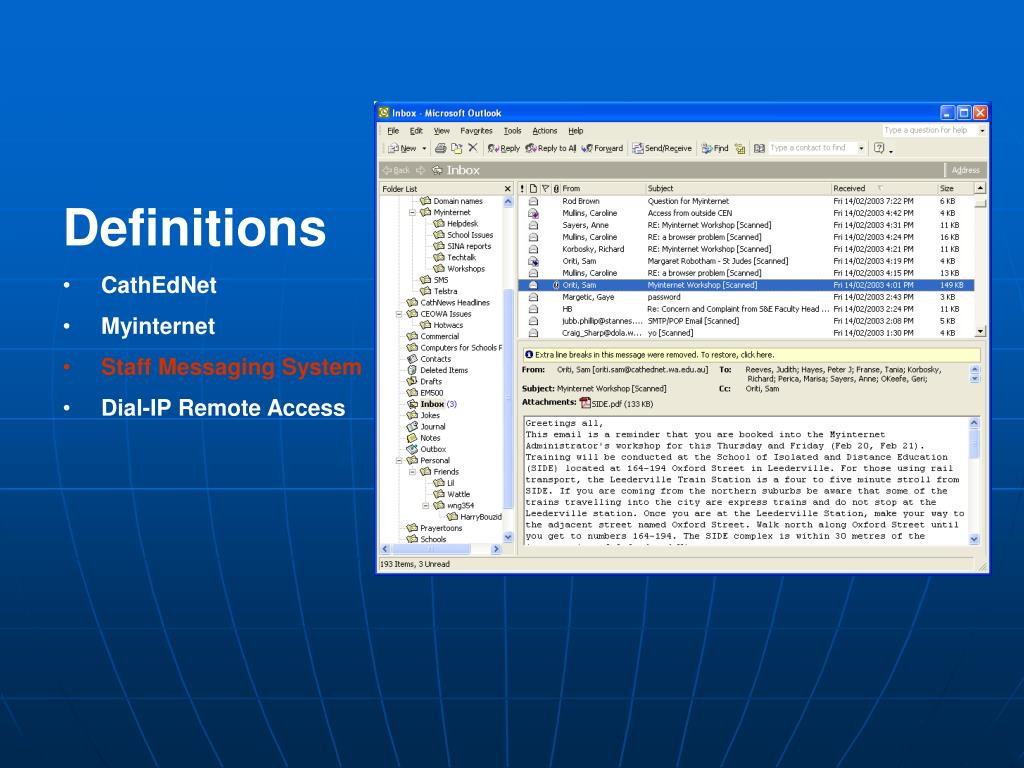This screenshot has height=768, width=1024.
Task: Click the Microsoft Outlook Help question icon
Action: point(879,148)
